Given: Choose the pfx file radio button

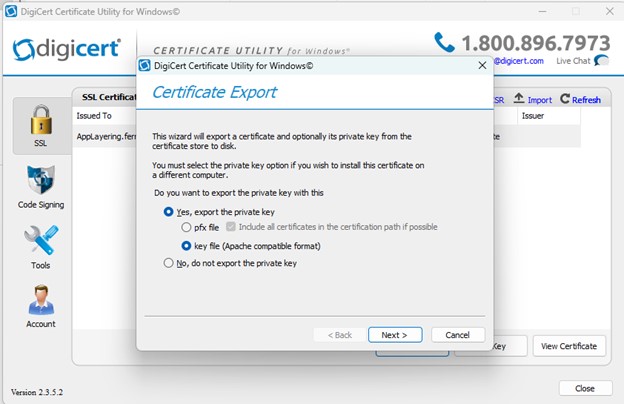Looking at the screenshot, I should point(186,227).
